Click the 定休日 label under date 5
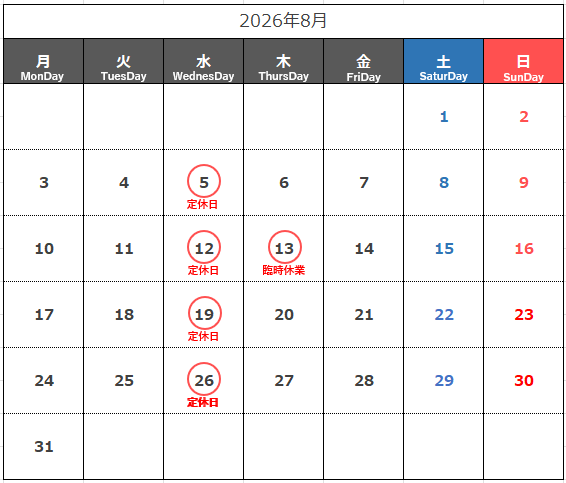The height and width of the screenshot is (483, 566). coord(202,204)
